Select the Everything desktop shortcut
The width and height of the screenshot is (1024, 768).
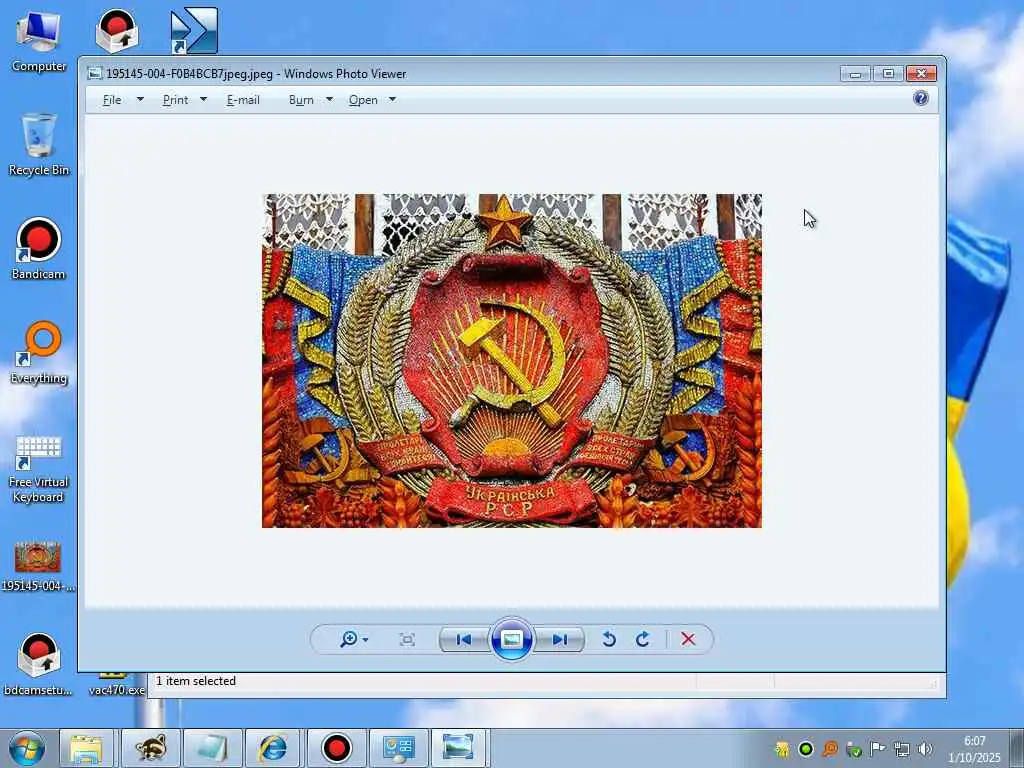click(x=39, y=353)
